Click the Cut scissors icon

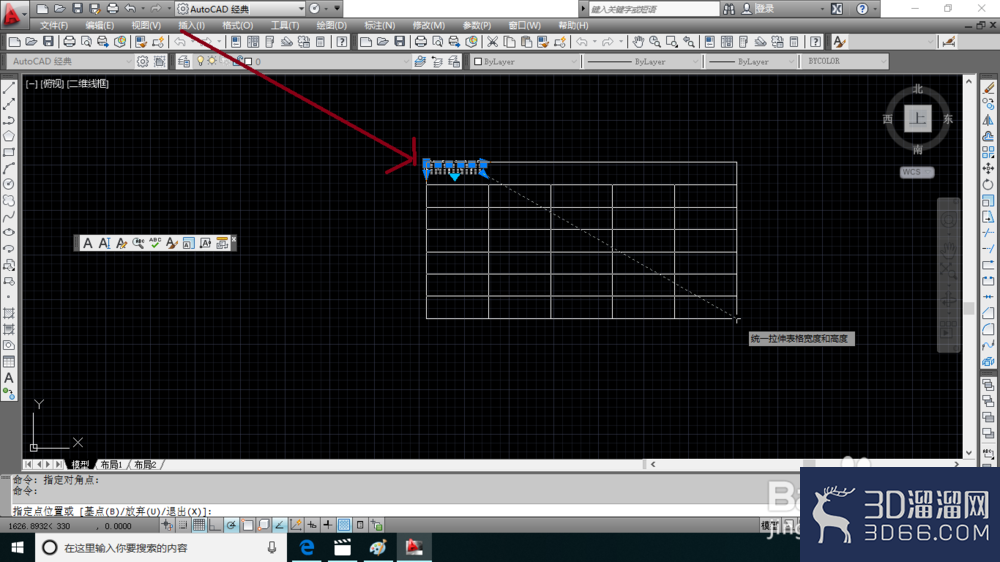492,42
